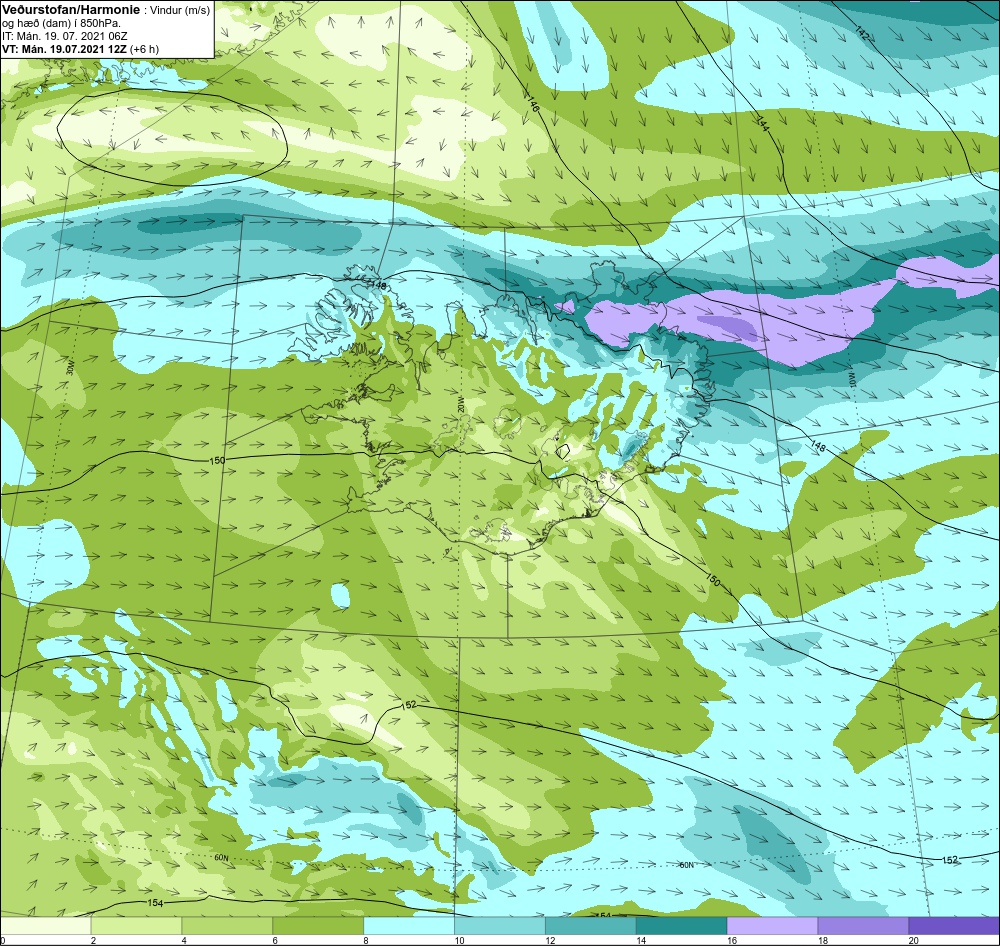Click the '142' contour label
The height and width of the screenshot is (946, 1000).
click(x=861, y=33)
